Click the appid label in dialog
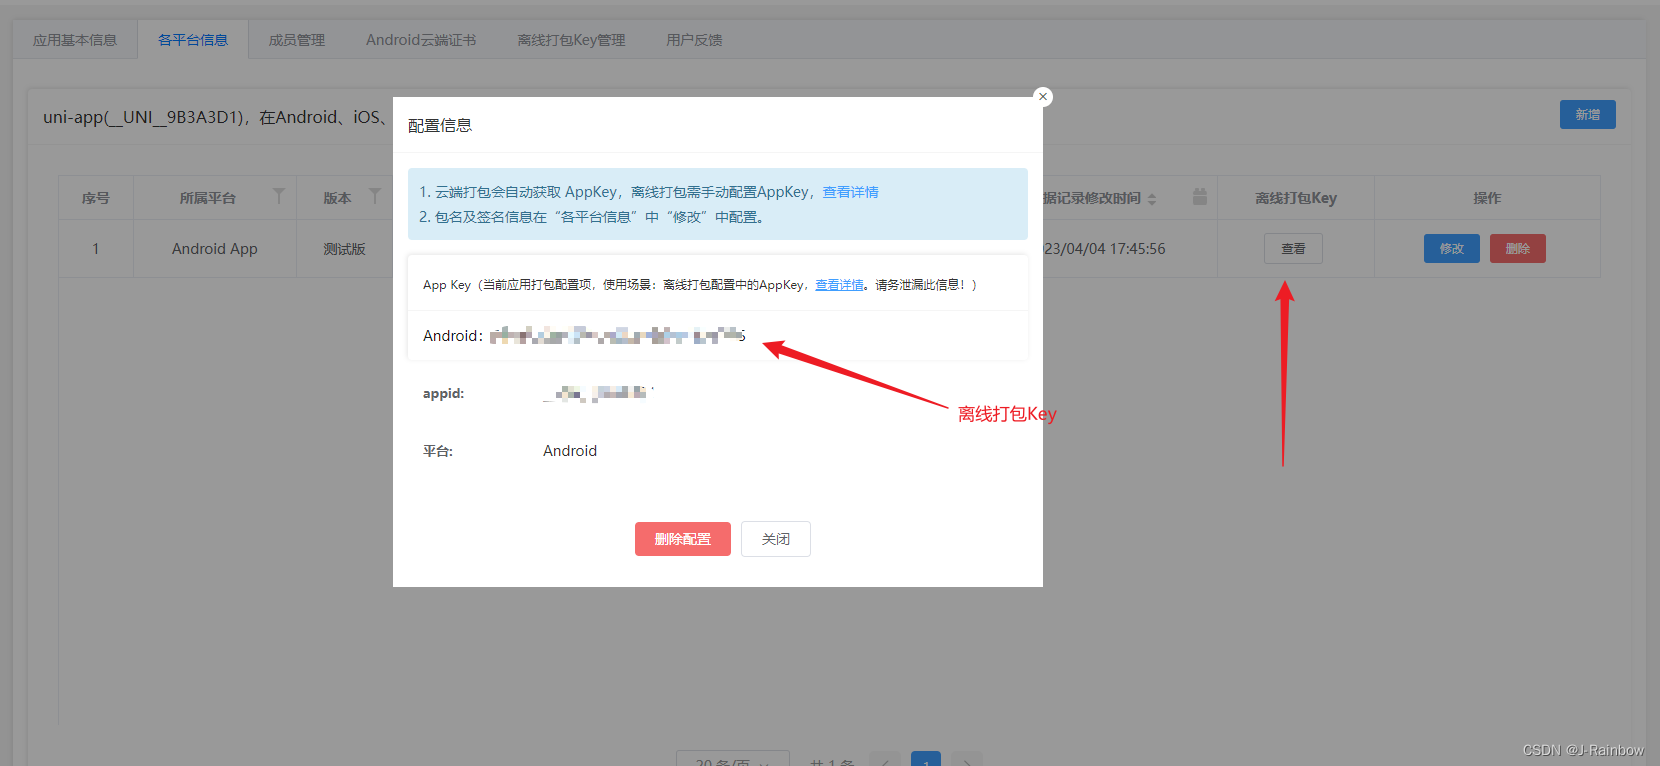The width and height of the screenshot is (1660, 766). (443, 394)
